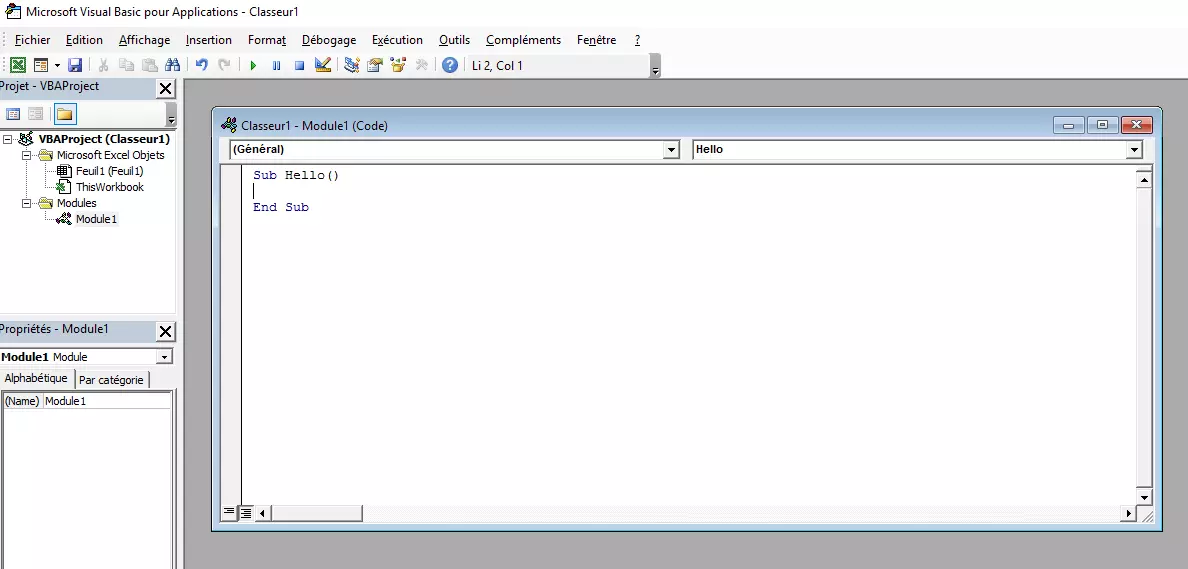Open the ? help menu
This screenshot has height=569, width=1188.
pyautogui.click(x=637, y=40)
